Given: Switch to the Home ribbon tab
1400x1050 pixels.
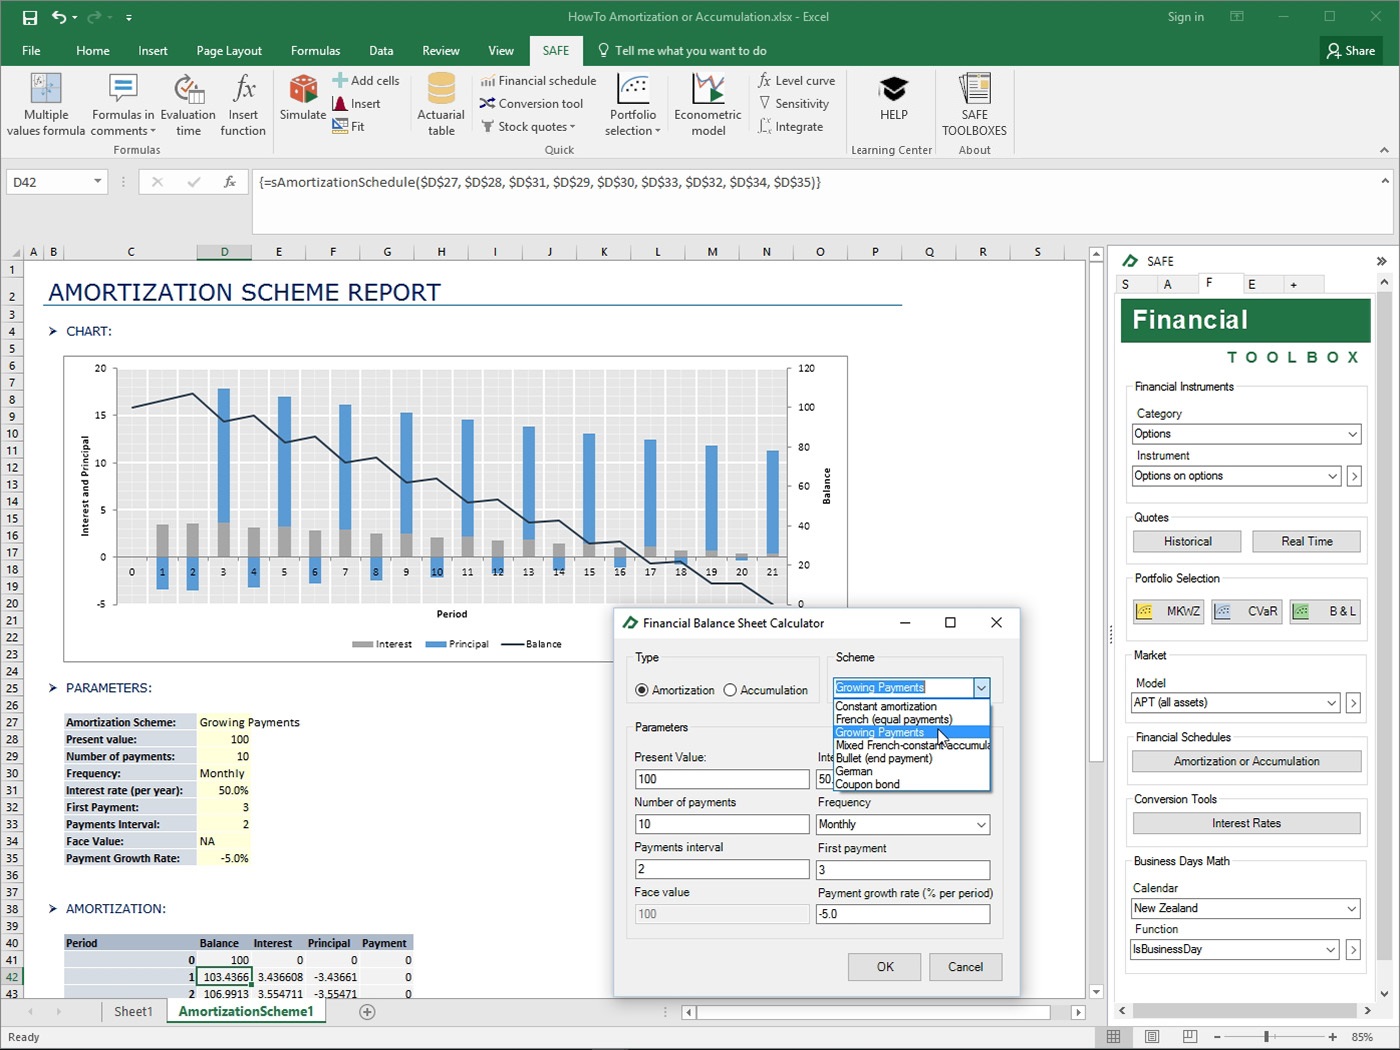Looking at the screenshot, I should [93, 51].
